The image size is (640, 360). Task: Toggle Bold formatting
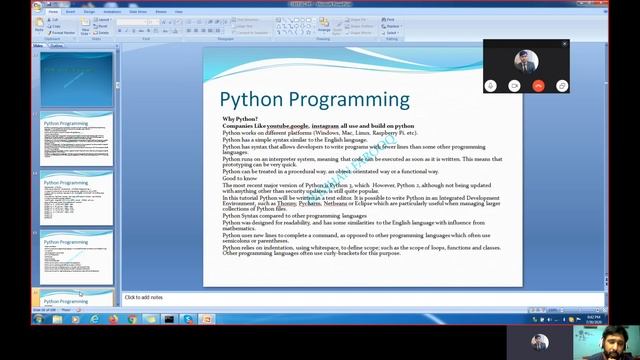pyautogui.click(x=120, y=31)
